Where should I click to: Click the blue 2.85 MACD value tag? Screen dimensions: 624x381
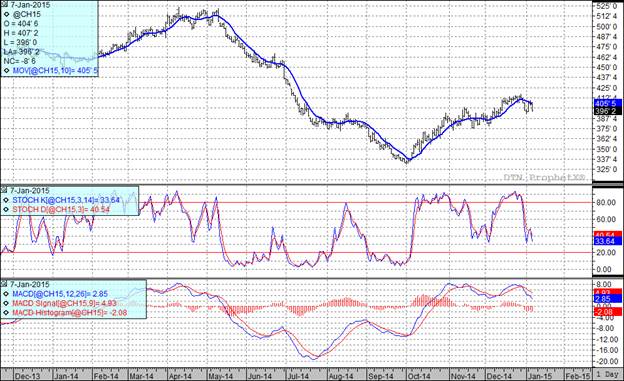click(607, 299)
